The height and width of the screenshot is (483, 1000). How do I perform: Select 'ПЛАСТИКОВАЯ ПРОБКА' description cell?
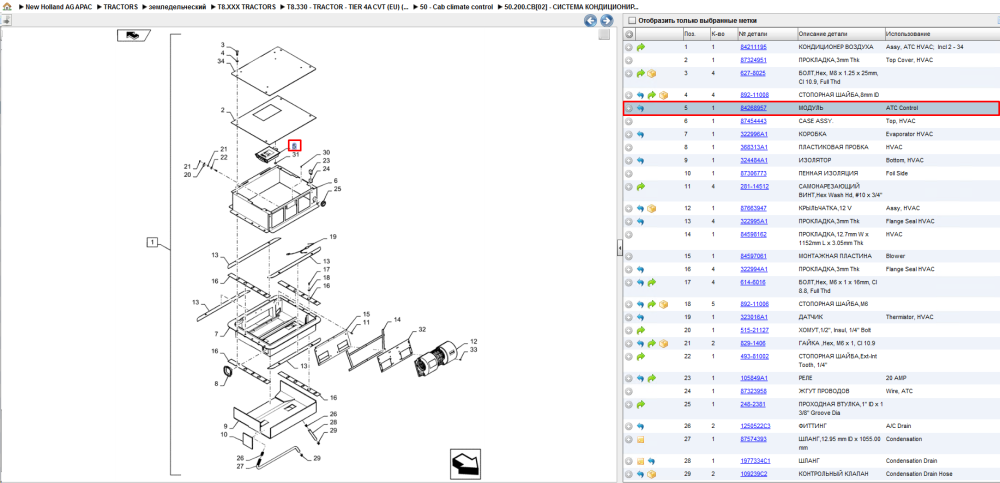[833, 147]
